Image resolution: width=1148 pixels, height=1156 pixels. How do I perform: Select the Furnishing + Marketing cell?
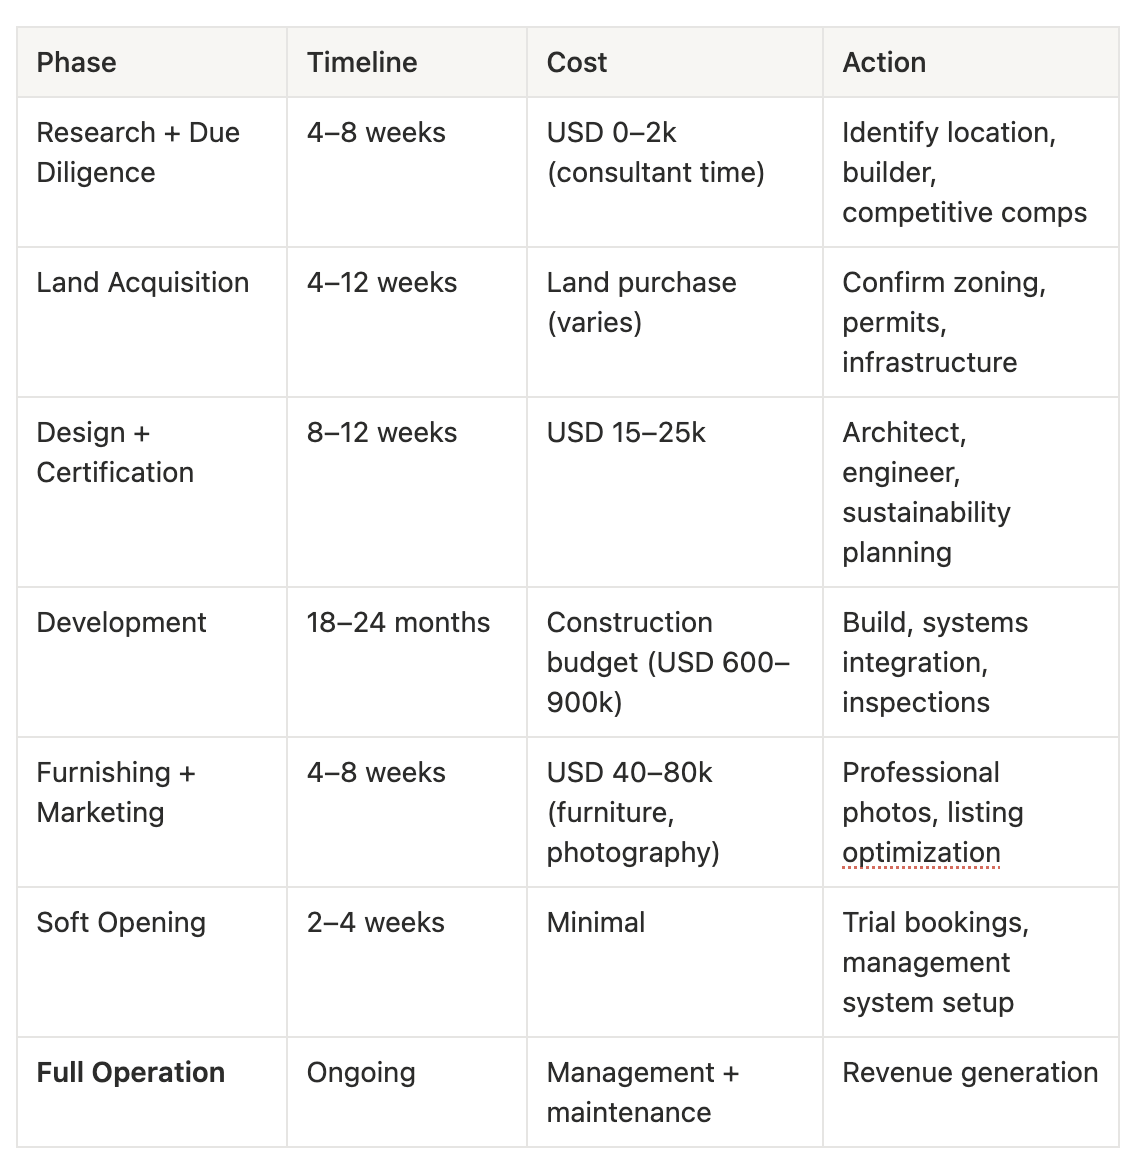152,812
